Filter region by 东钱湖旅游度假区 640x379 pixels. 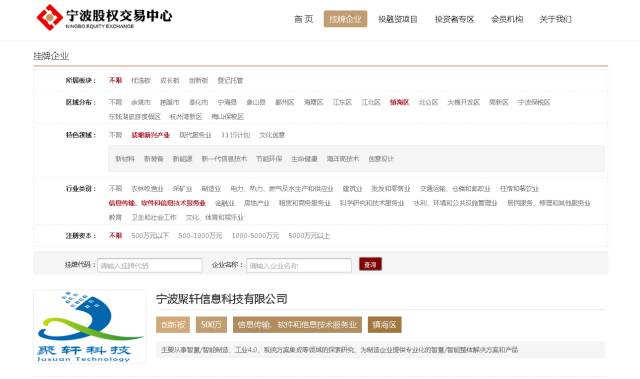click(135, 117)
